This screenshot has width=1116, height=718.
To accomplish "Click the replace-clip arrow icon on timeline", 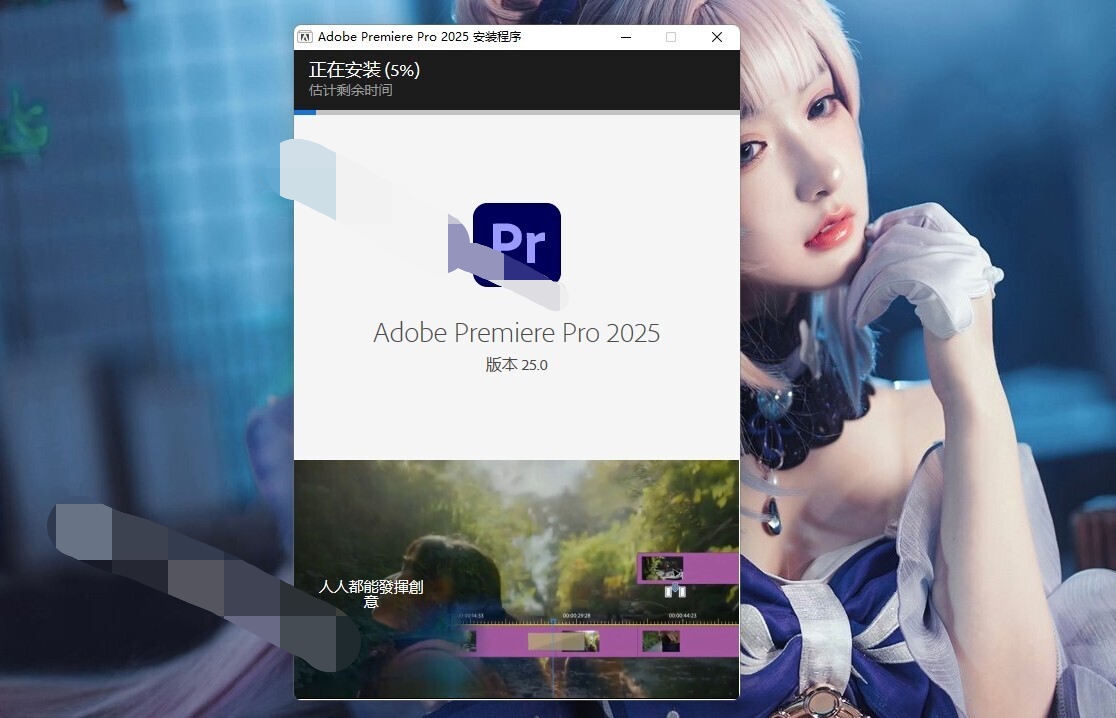I will pyautogui.click(x=675, y=590).
